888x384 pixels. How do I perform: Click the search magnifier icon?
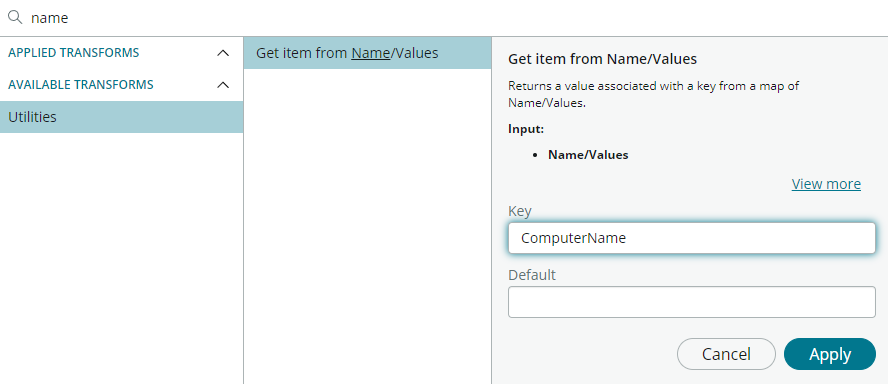click(15, 18)
